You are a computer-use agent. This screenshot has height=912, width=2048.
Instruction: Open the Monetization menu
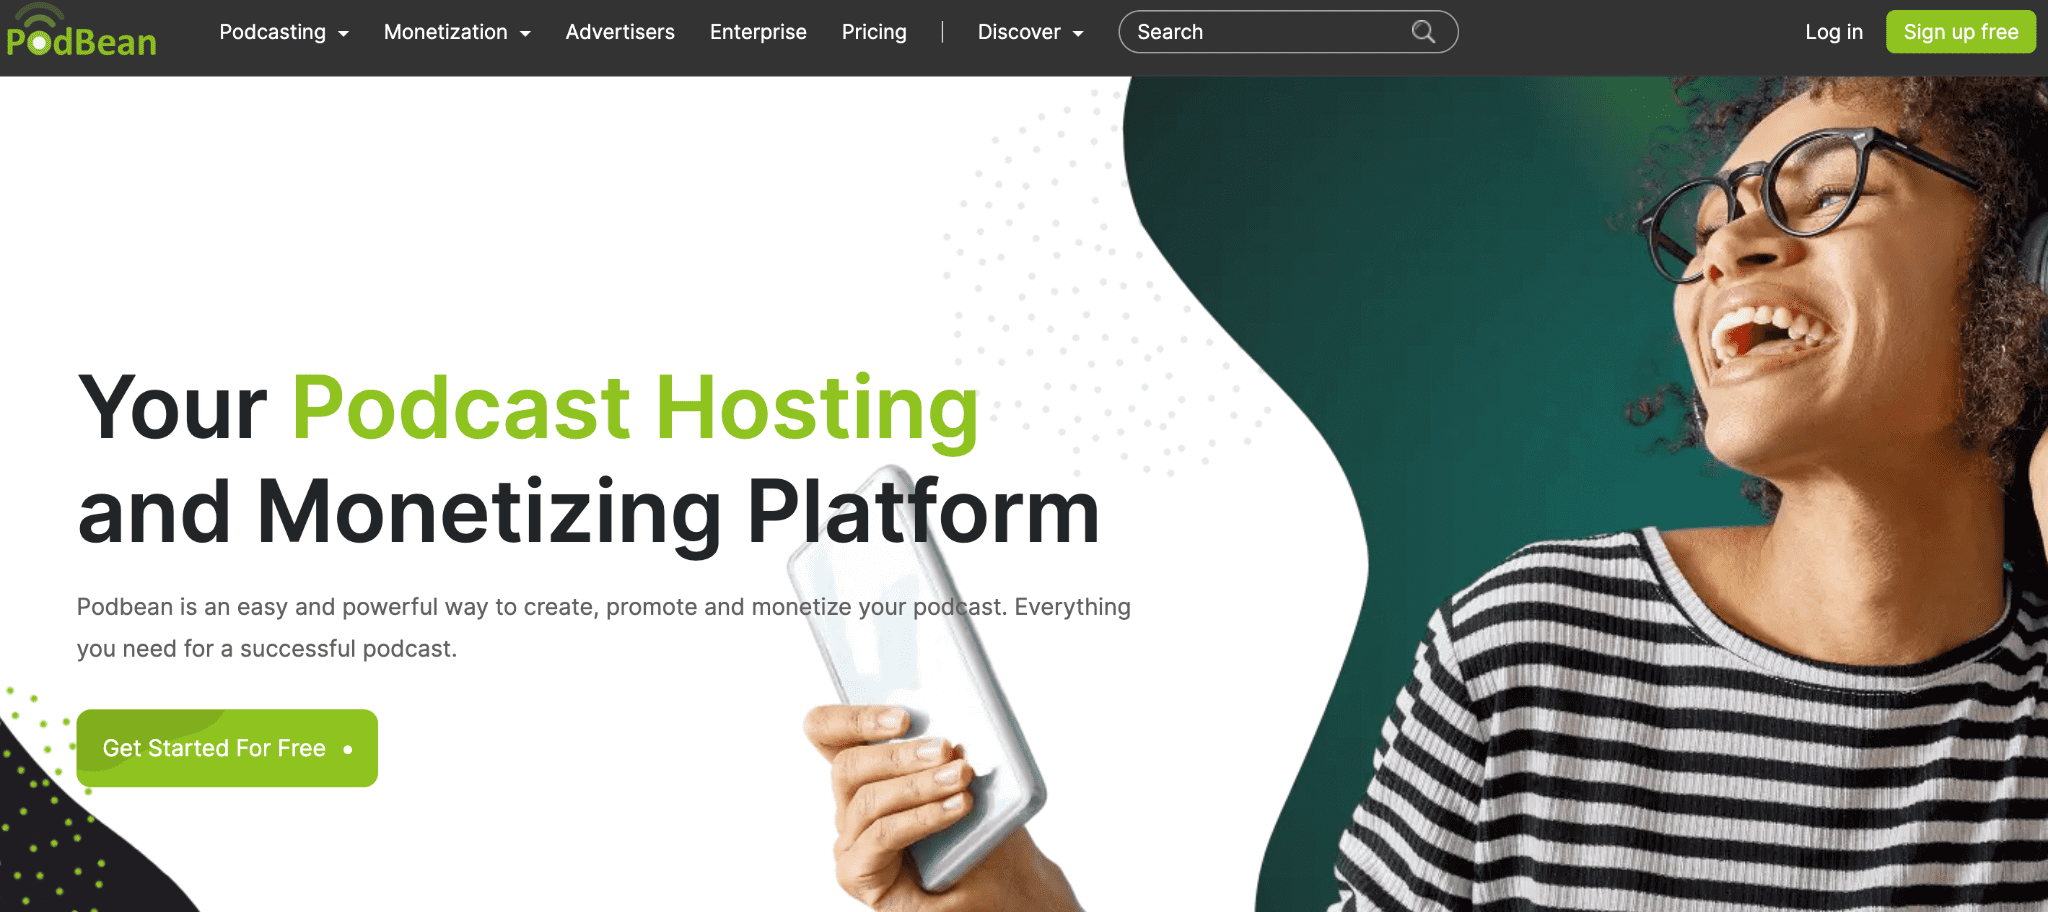click(457, 32)
